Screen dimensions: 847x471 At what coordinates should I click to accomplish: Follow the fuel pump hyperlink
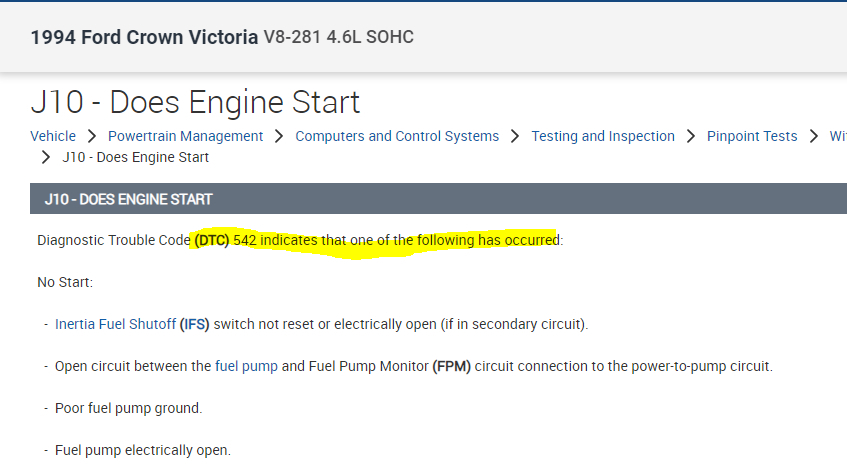246,366
